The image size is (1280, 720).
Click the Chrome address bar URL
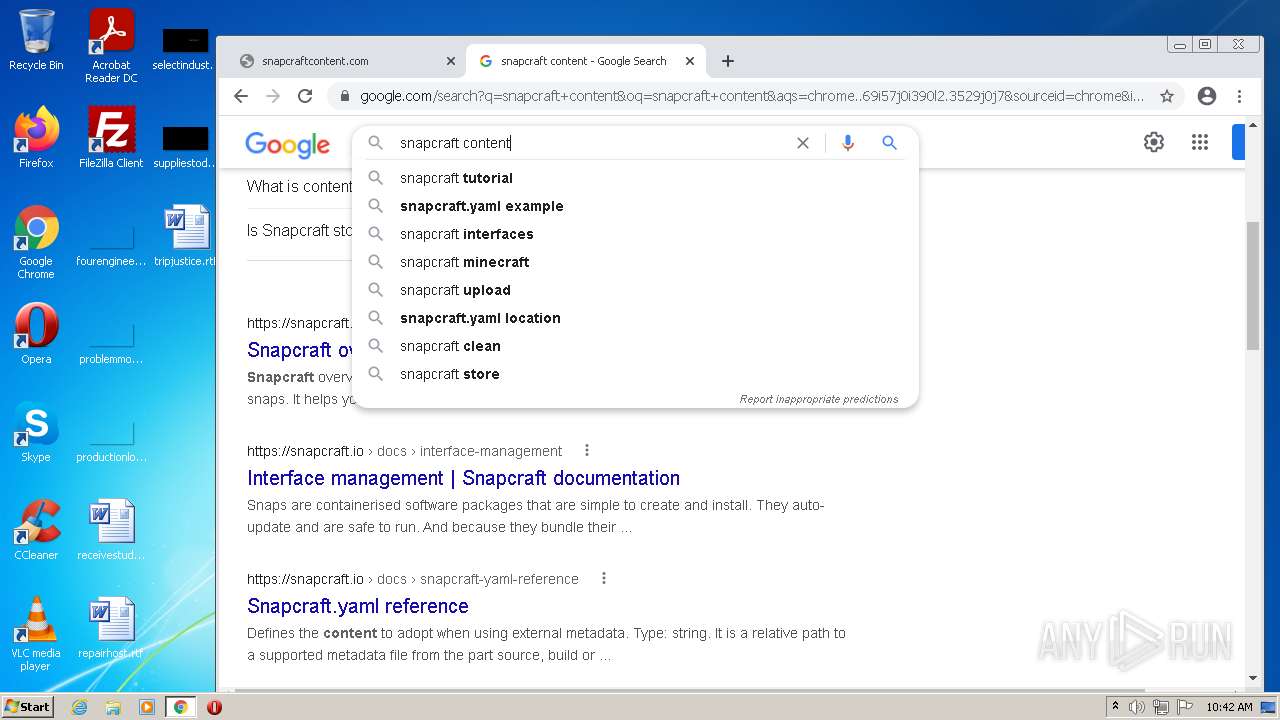point(752,96)
